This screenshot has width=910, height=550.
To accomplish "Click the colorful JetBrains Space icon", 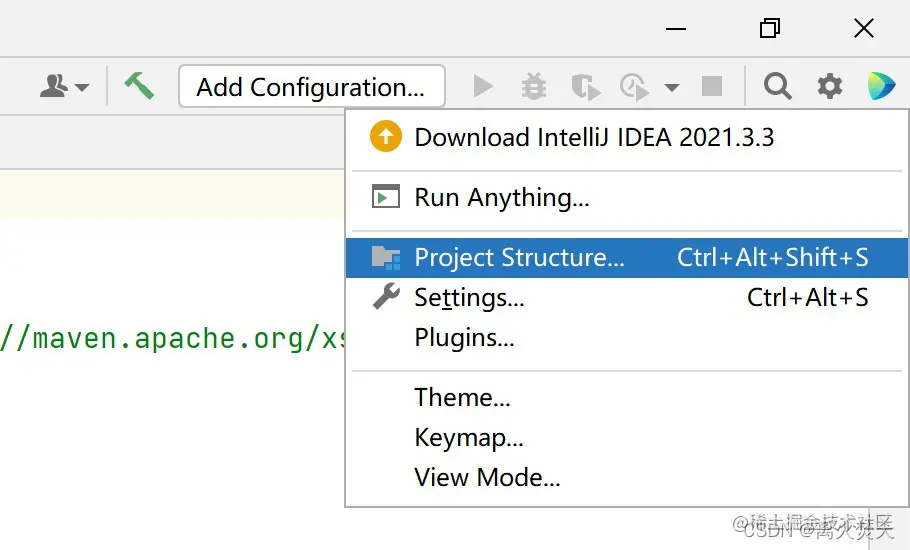I will tap(882, 86).
